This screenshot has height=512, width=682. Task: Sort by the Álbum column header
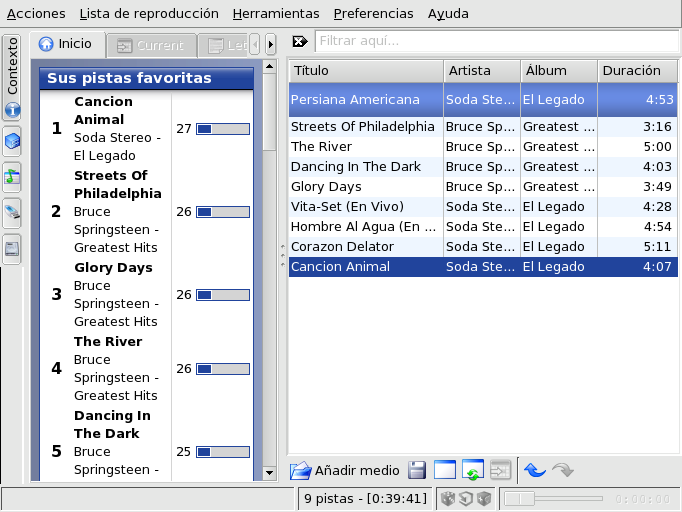point(559,71)
